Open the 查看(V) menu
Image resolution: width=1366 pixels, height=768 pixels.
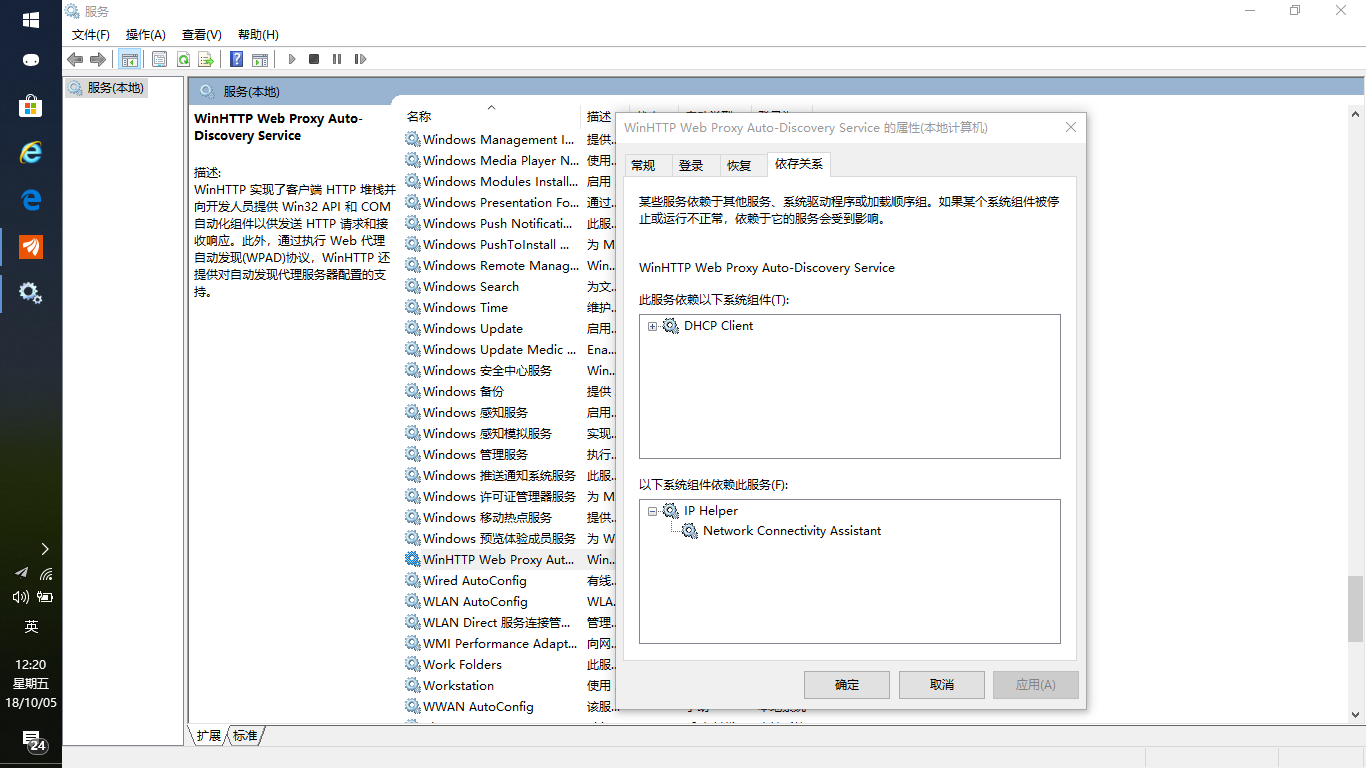click(x=202, y=35)
